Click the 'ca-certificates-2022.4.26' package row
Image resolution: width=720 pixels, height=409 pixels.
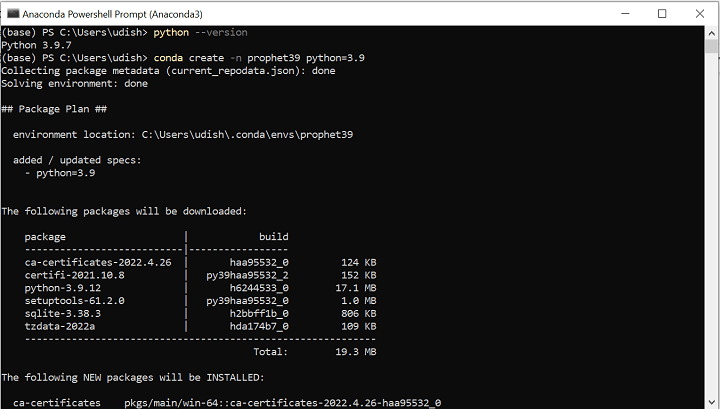(x=200, y=263)
